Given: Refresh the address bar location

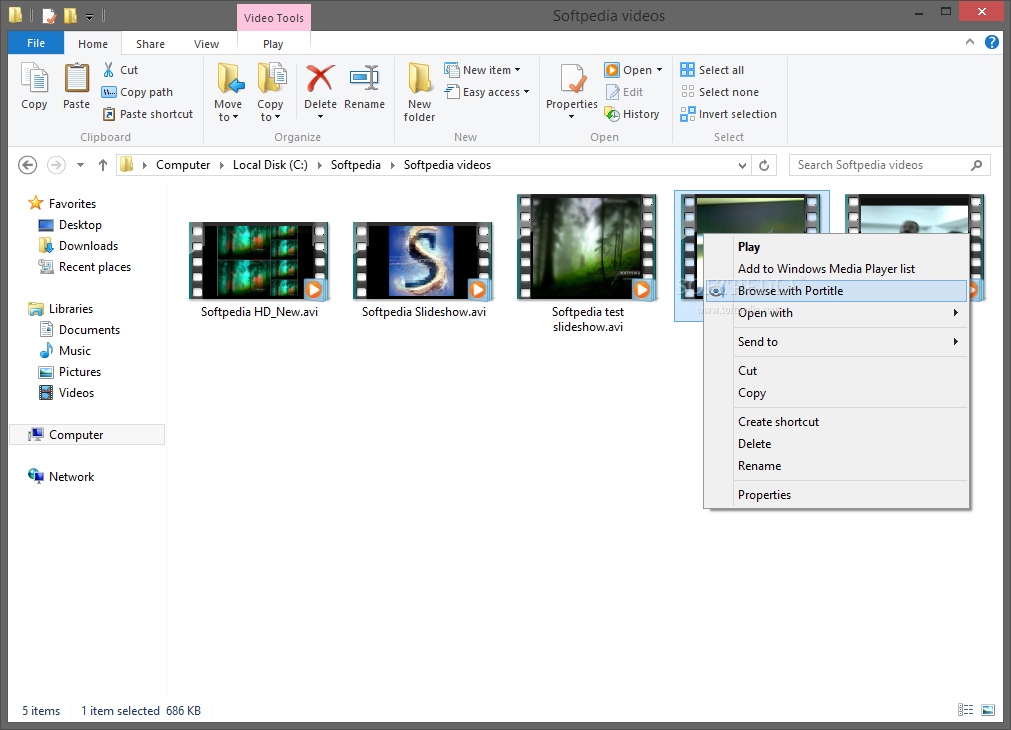Looking at the screenshot, I should tap(764, 165).
